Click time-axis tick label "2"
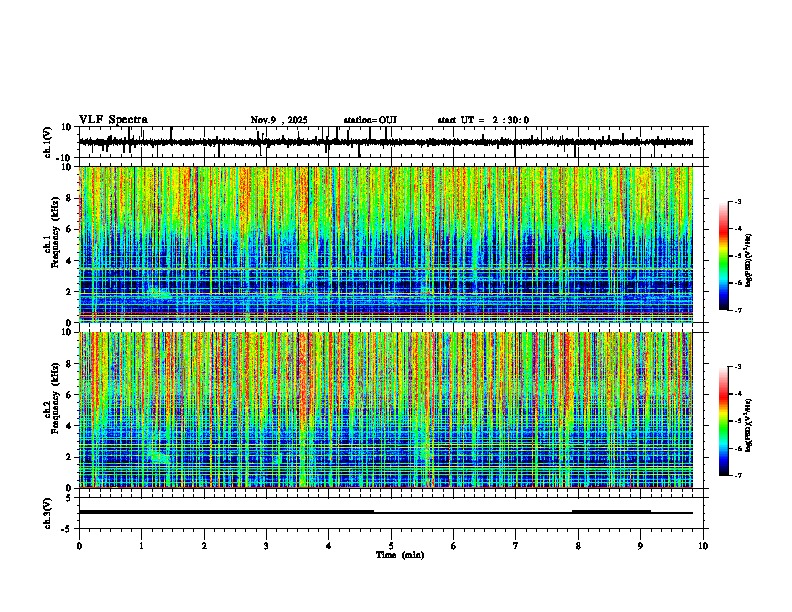792x612 pixels. coord(204,546)
